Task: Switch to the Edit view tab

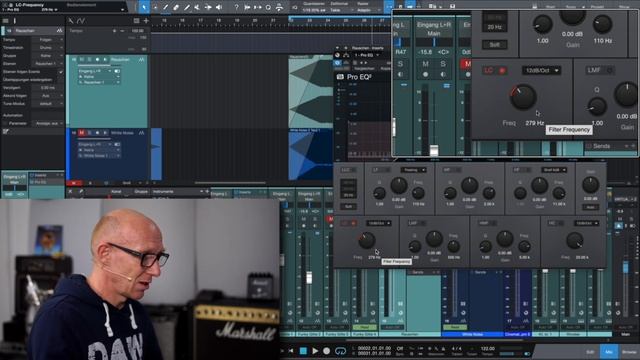Action: click(x=590, y=351)
